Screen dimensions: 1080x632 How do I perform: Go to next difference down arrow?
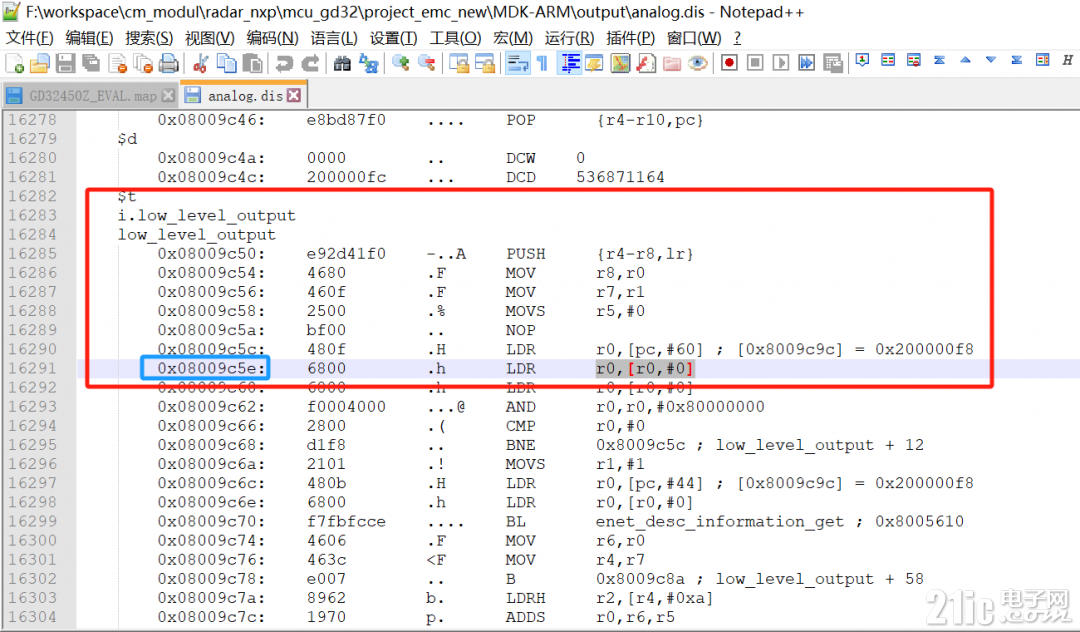[990, 61]
